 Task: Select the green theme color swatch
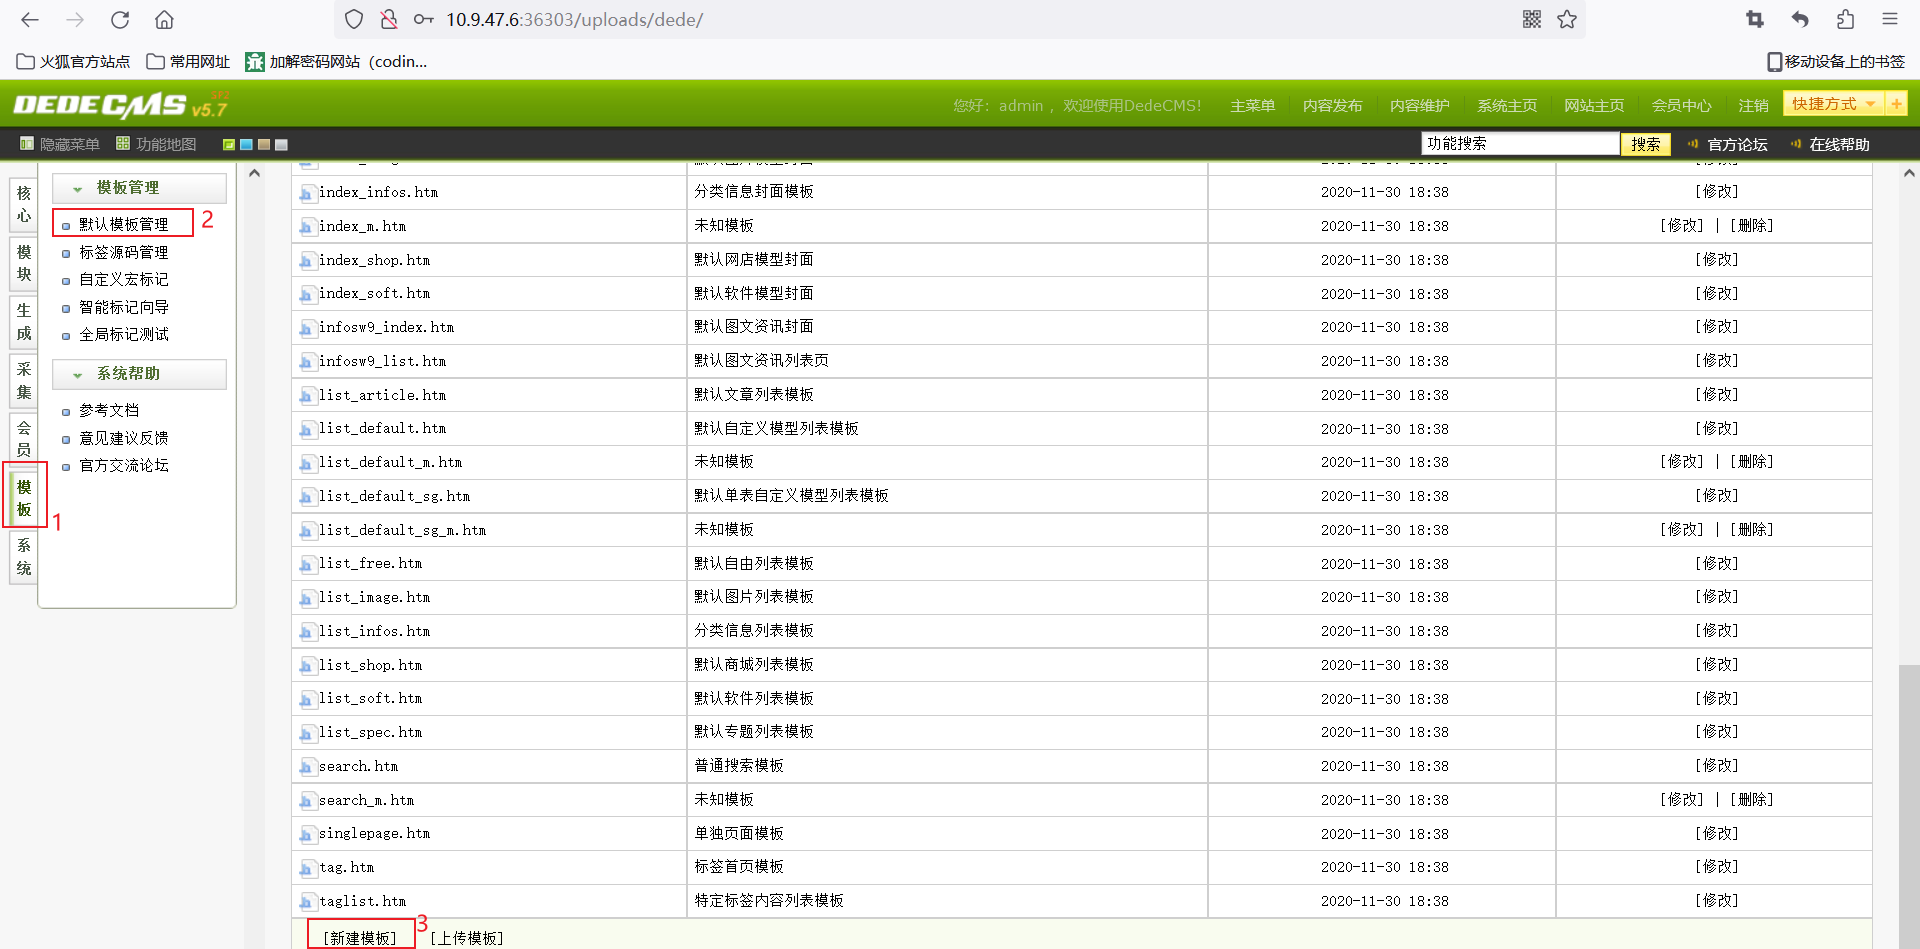229,145
